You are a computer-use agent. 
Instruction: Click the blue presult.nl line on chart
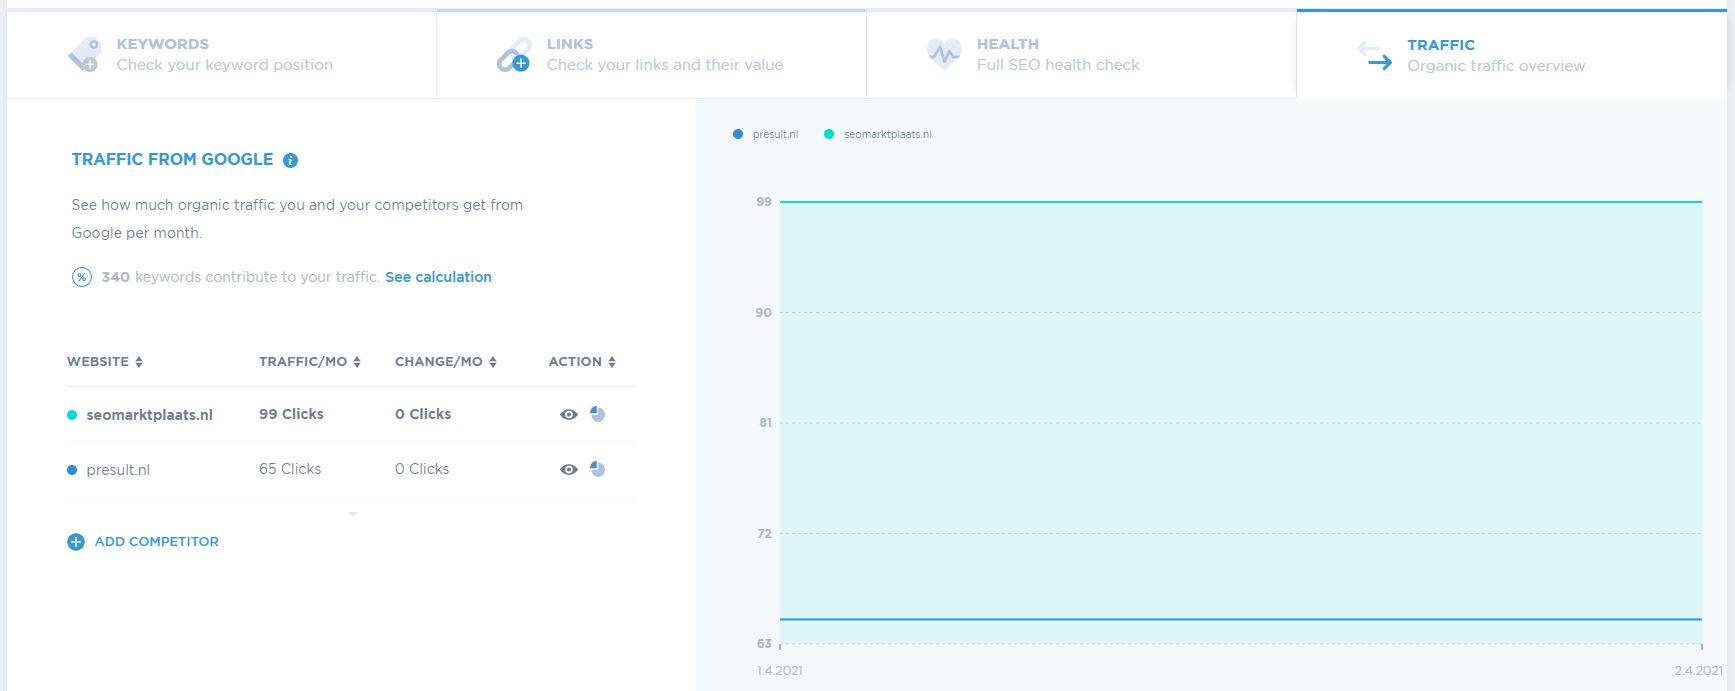pyautogui.click(x=1240, y=619)
